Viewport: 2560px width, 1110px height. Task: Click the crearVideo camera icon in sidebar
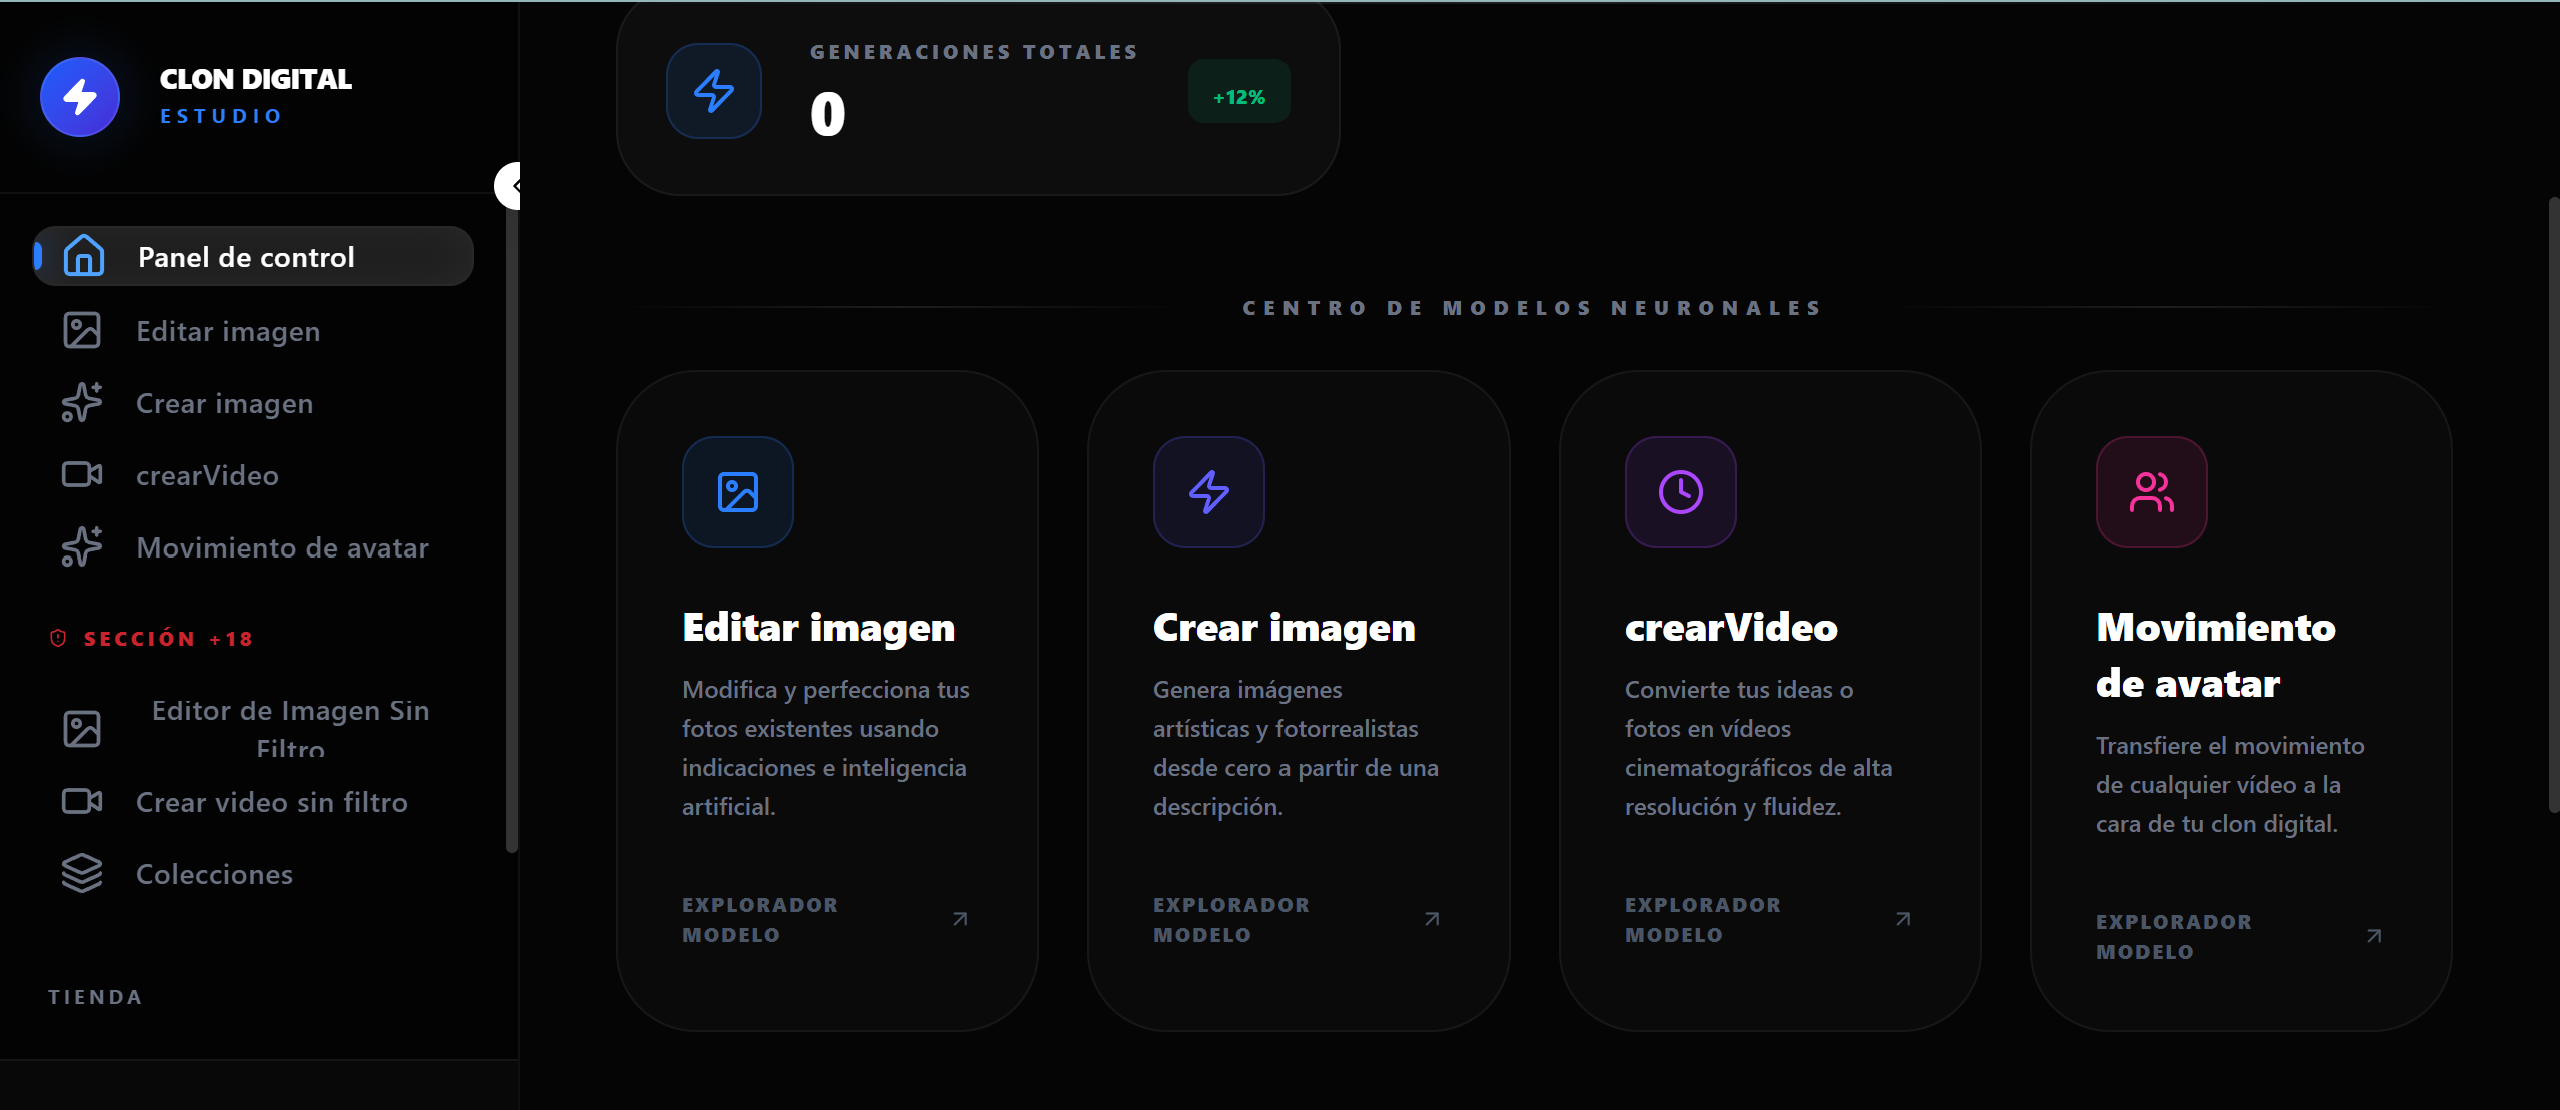coord(82,474)
